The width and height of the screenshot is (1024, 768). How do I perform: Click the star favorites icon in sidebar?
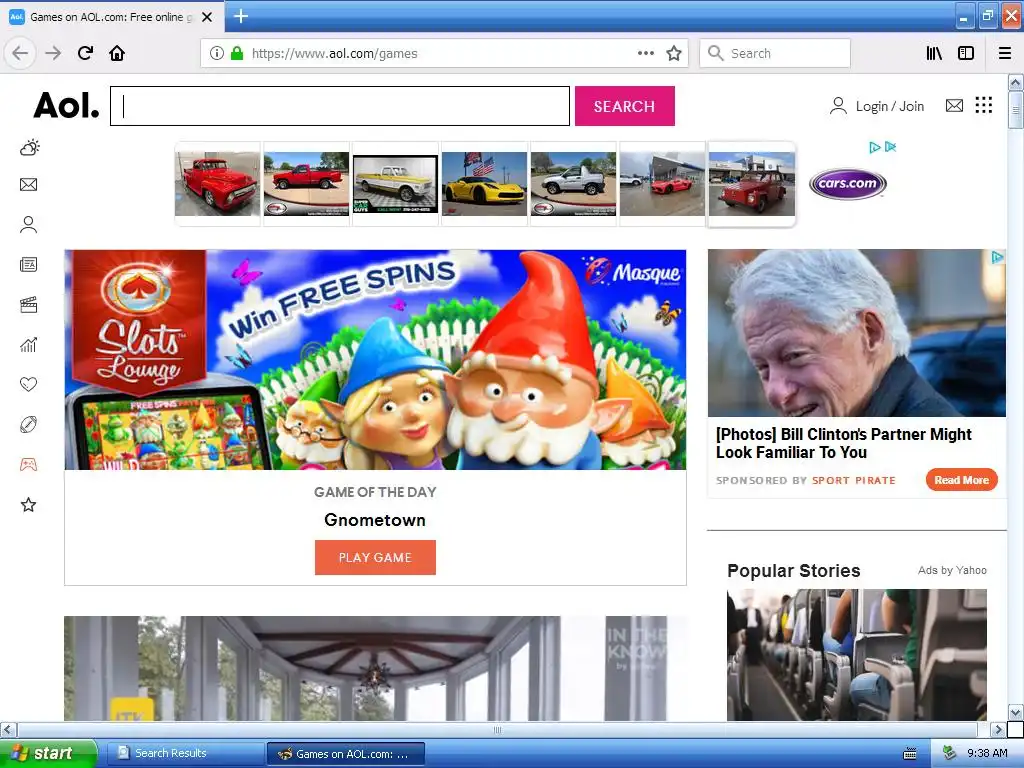click(29, 505)
